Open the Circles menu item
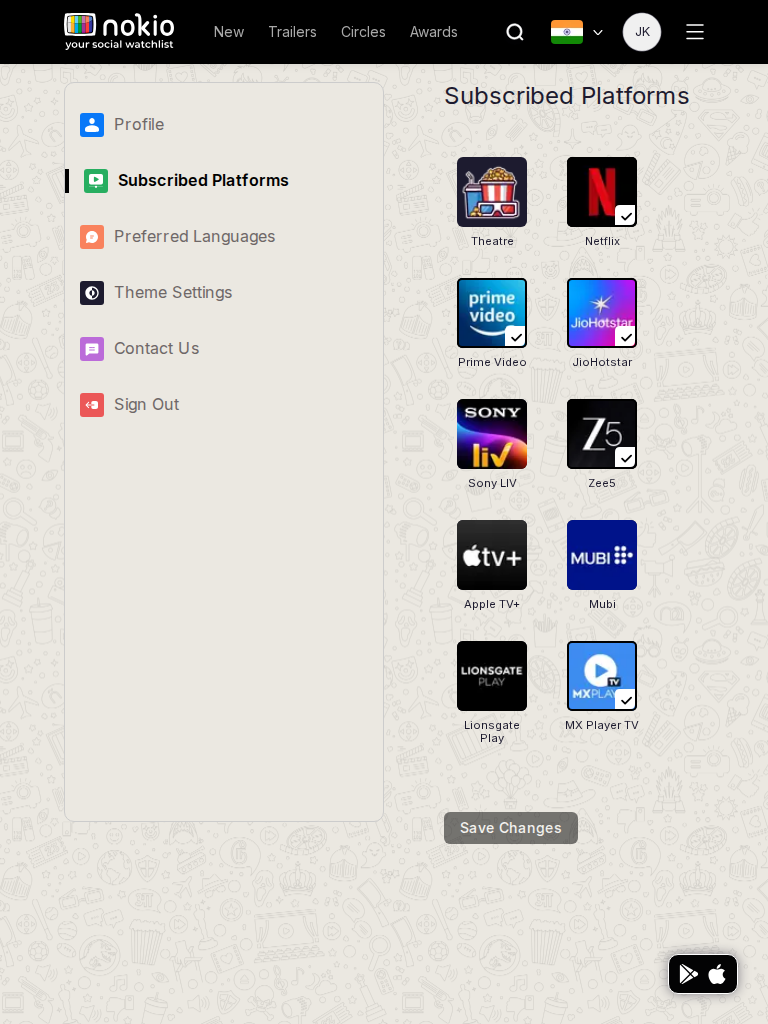Screen dimensions: 768x1024 pos(363,32)
